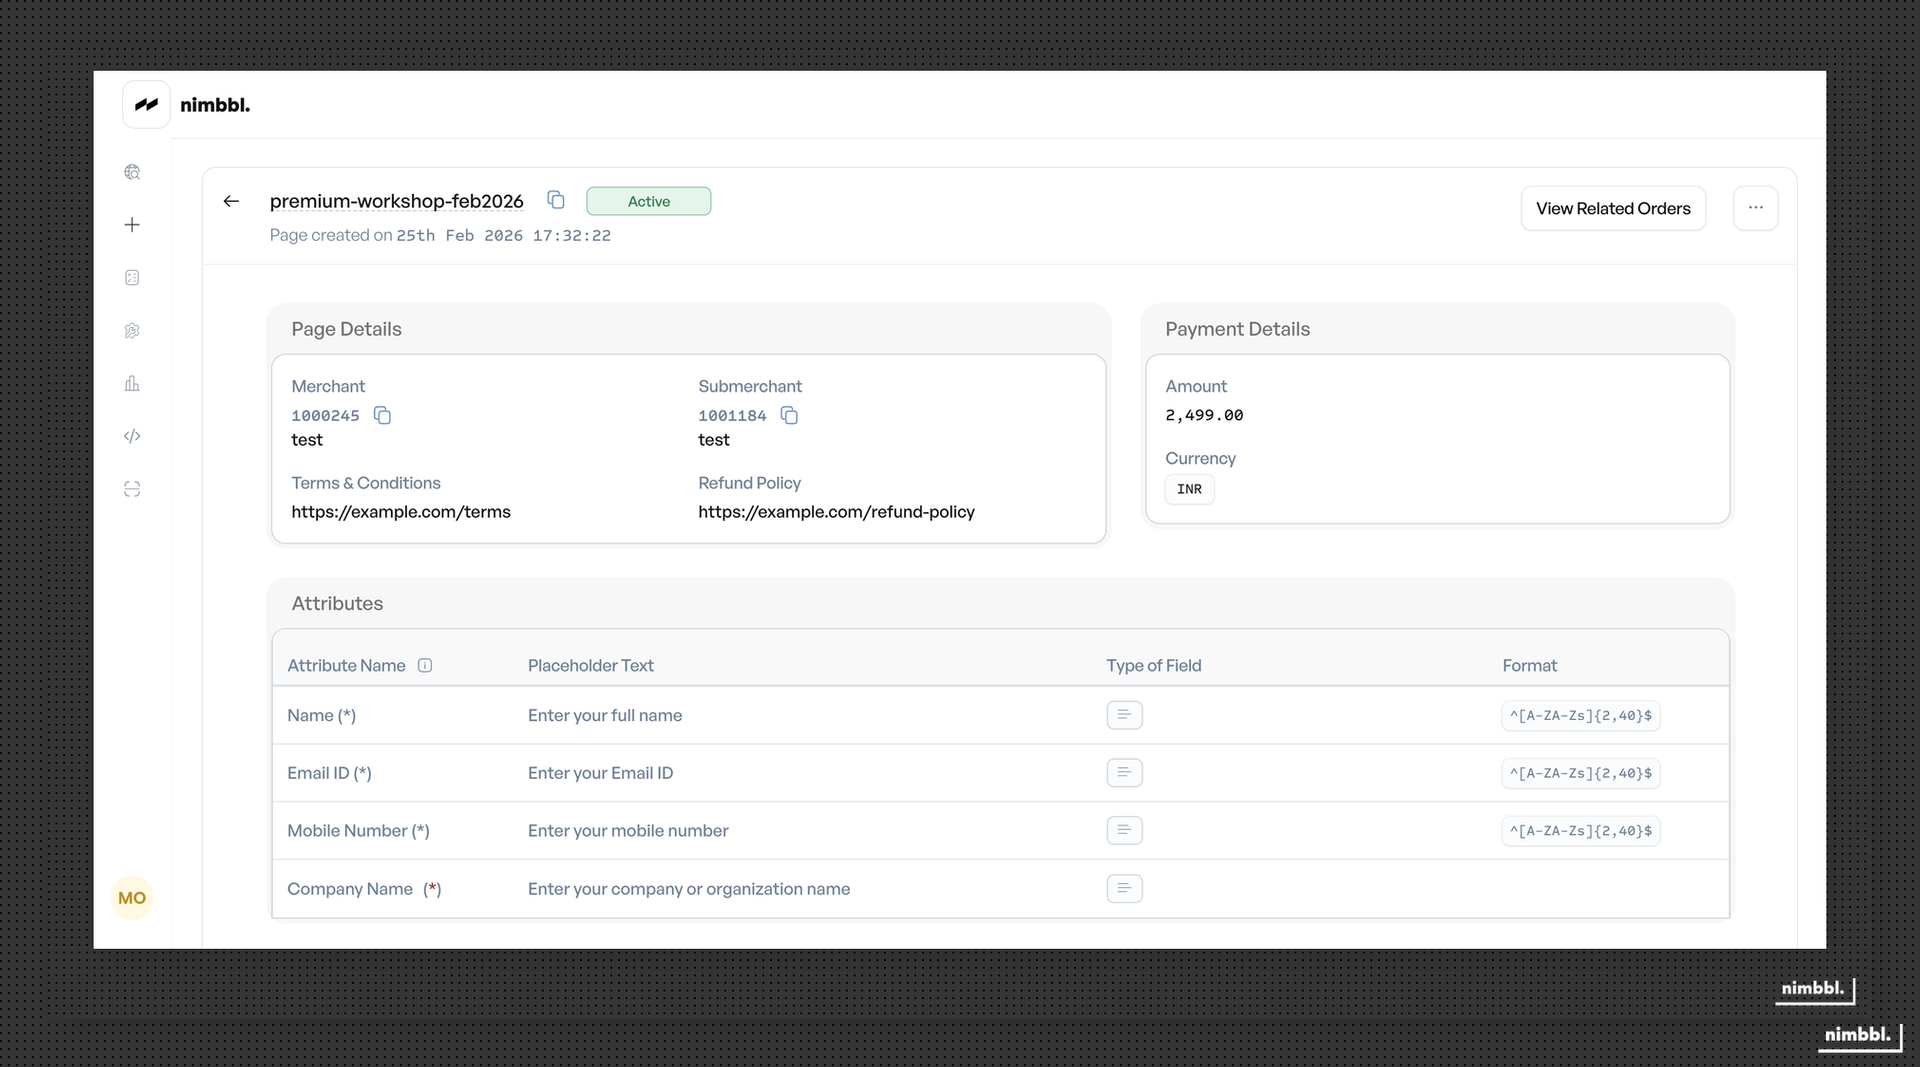View analytics via the bar chart sidebar icon
Viewport: 1920px width, 1067px height.
[x=132, y=384]
